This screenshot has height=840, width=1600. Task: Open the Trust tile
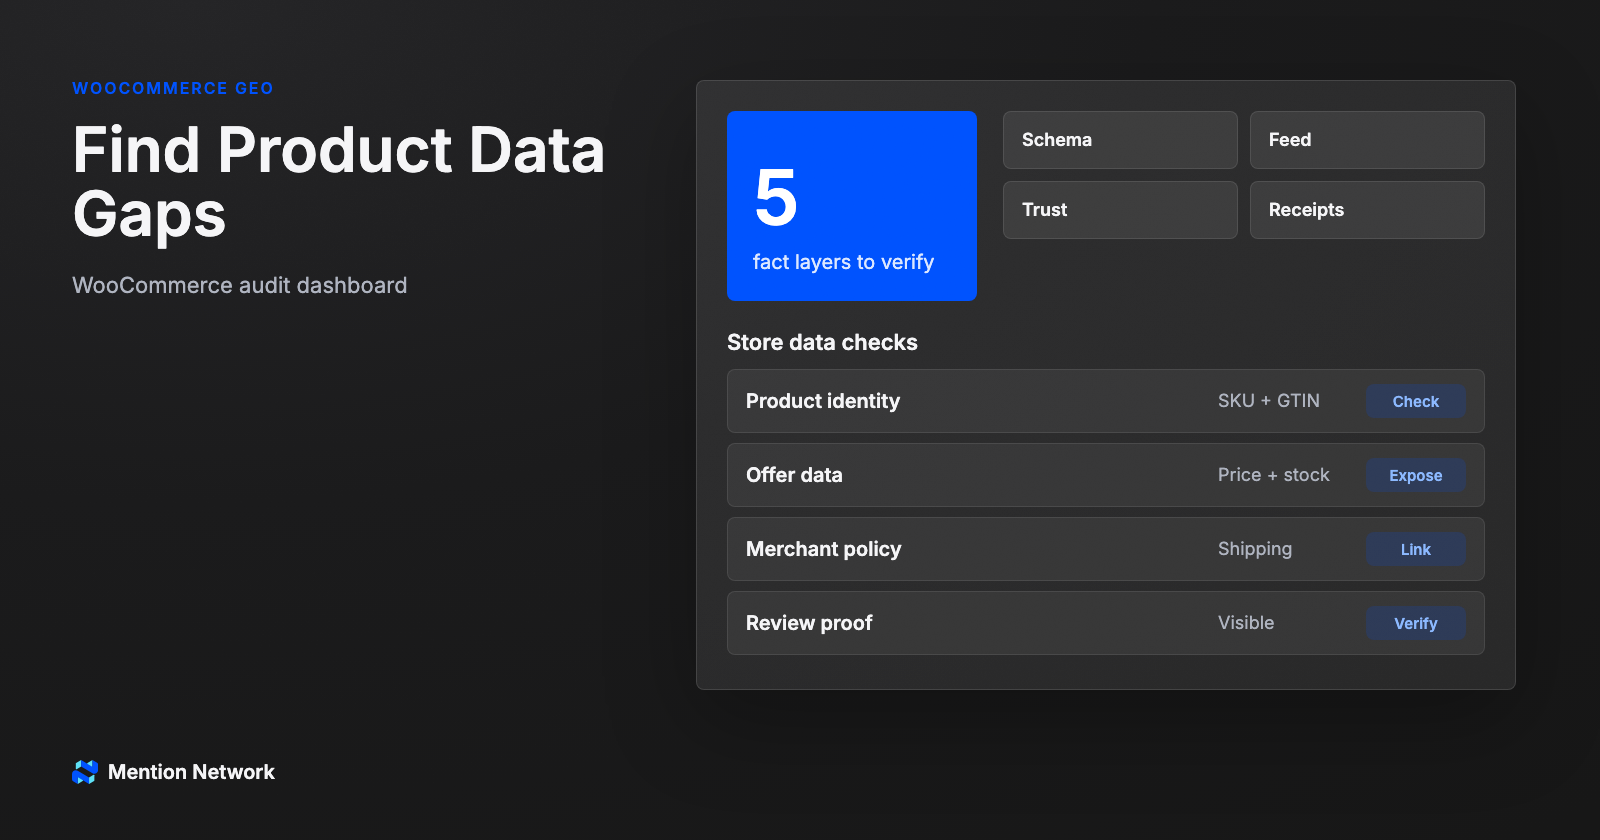1120,210
